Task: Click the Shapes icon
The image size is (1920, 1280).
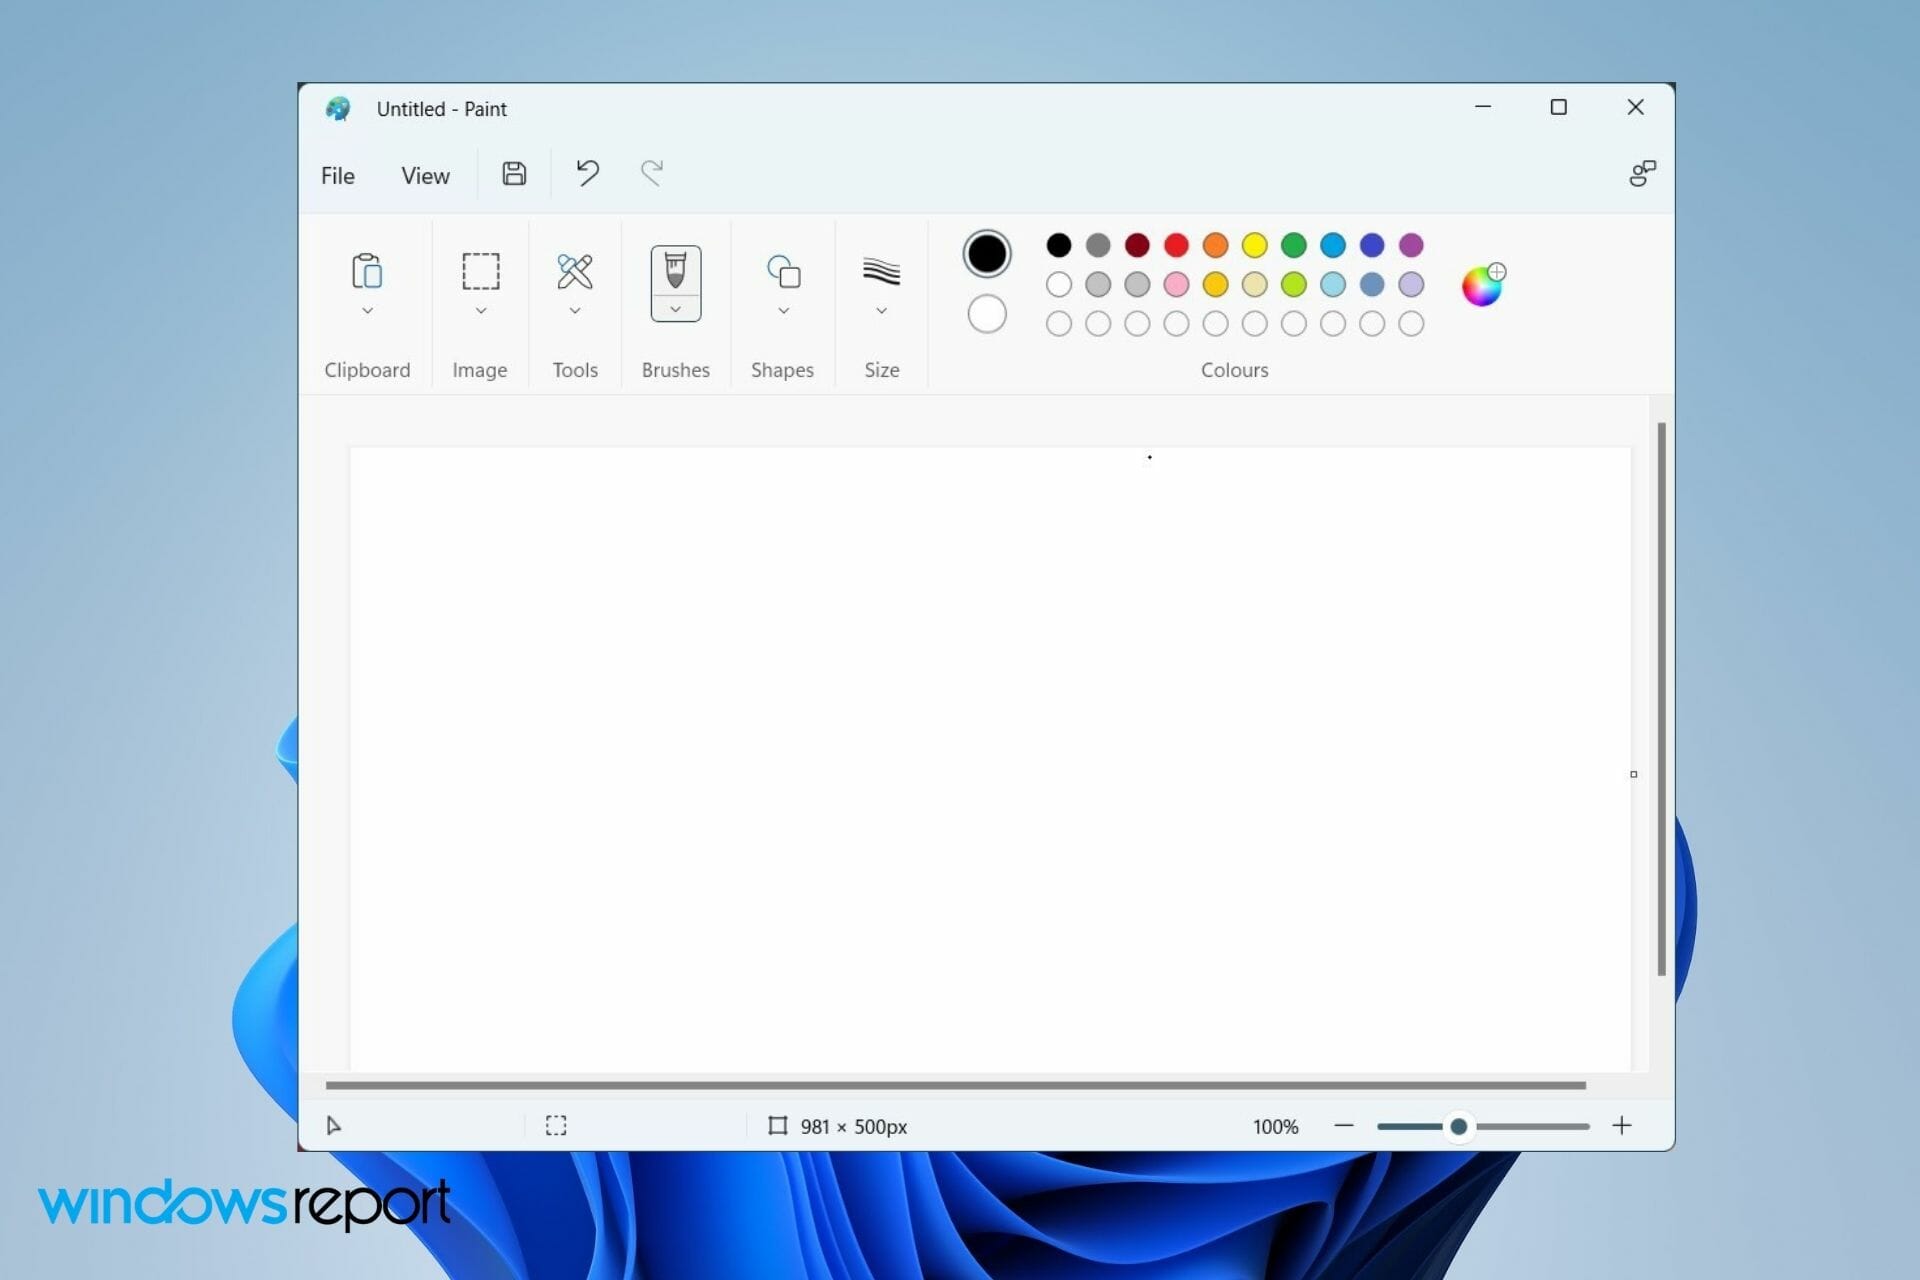Action: pos(783,271)
